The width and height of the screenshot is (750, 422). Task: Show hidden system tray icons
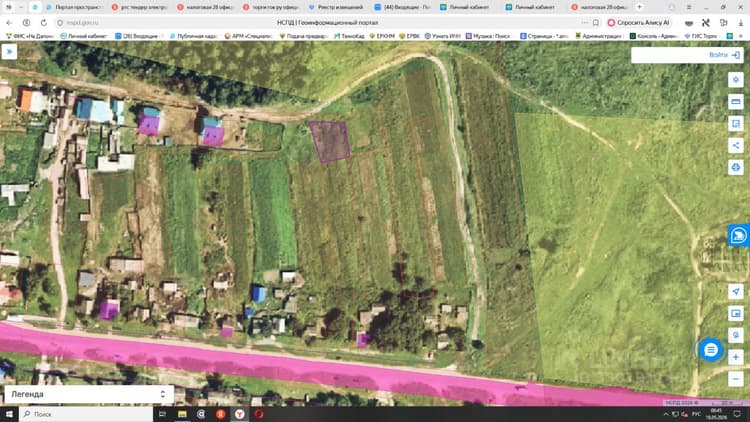[x=665, y=414]
